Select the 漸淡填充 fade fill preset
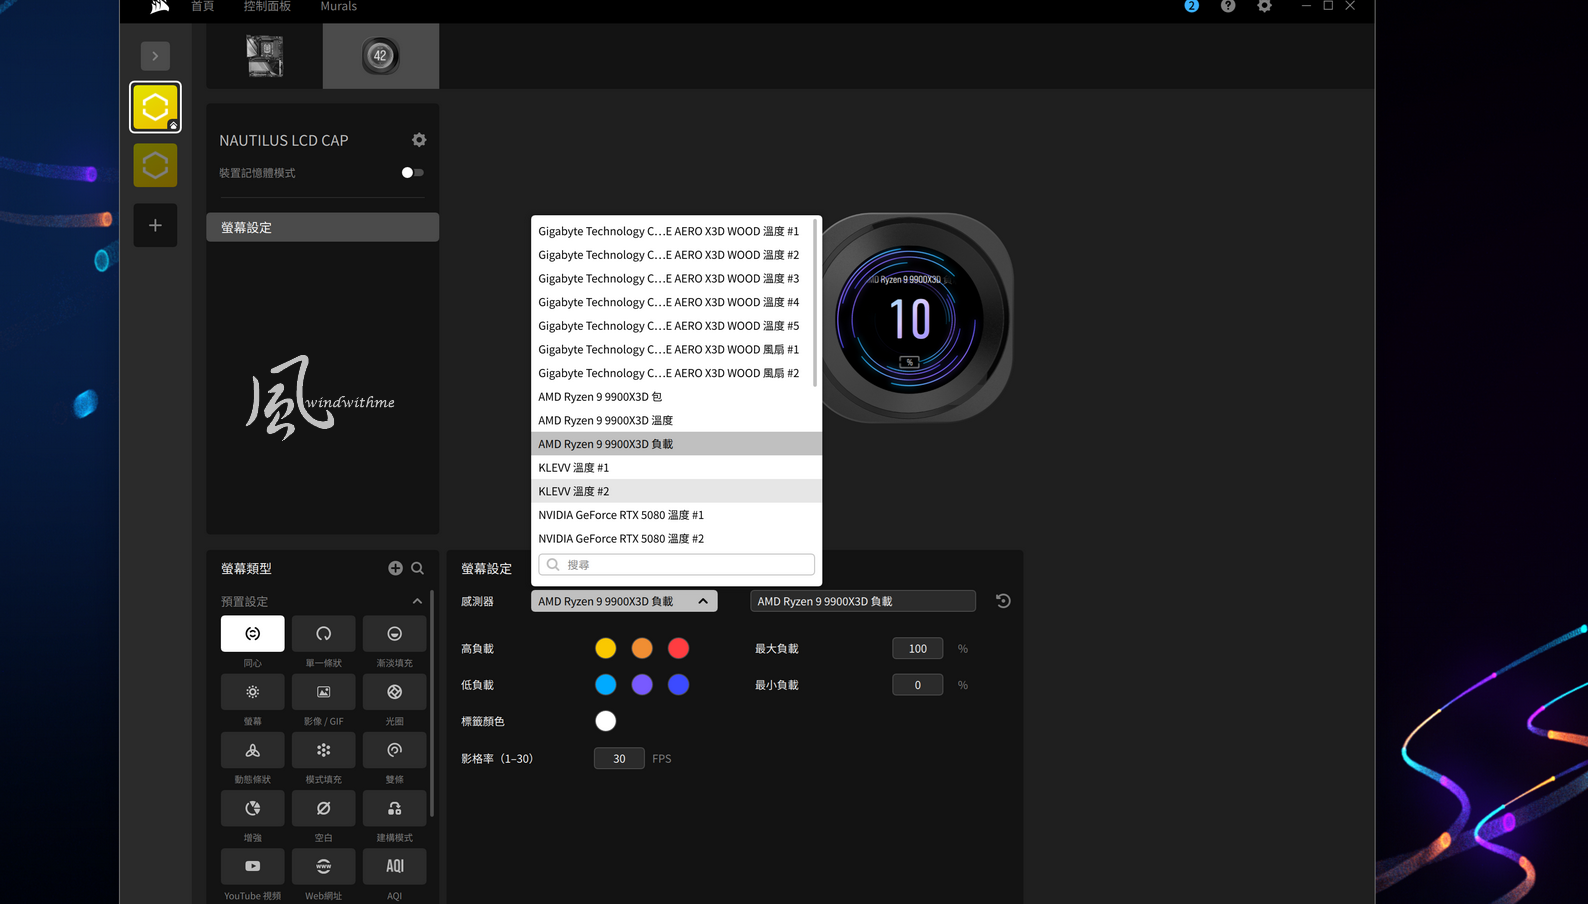1588x904 pixels. click(395, 634)
